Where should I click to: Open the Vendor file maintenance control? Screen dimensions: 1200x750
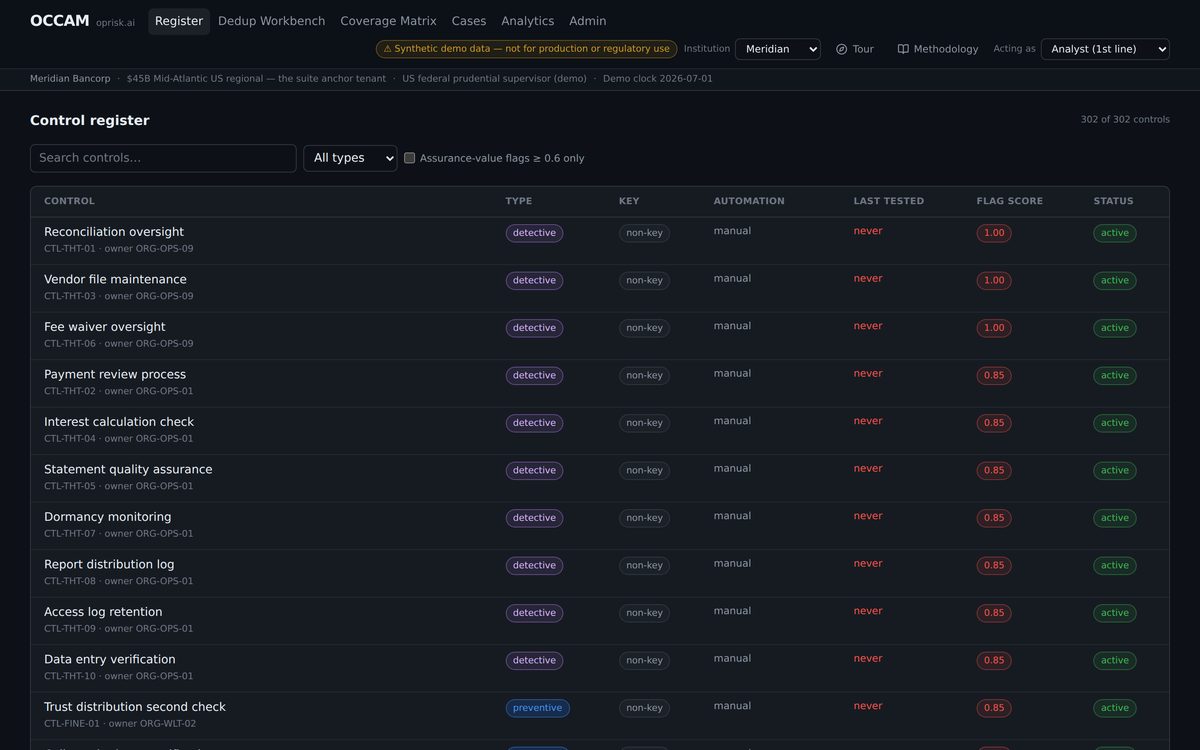[115, 279]
